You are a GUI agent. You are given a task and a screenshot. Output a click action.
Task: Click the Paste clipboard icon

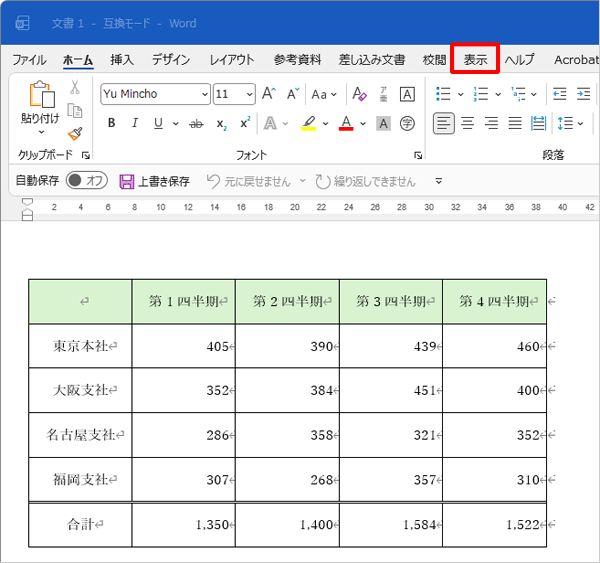pyautogui.click(x=42, y=95)
